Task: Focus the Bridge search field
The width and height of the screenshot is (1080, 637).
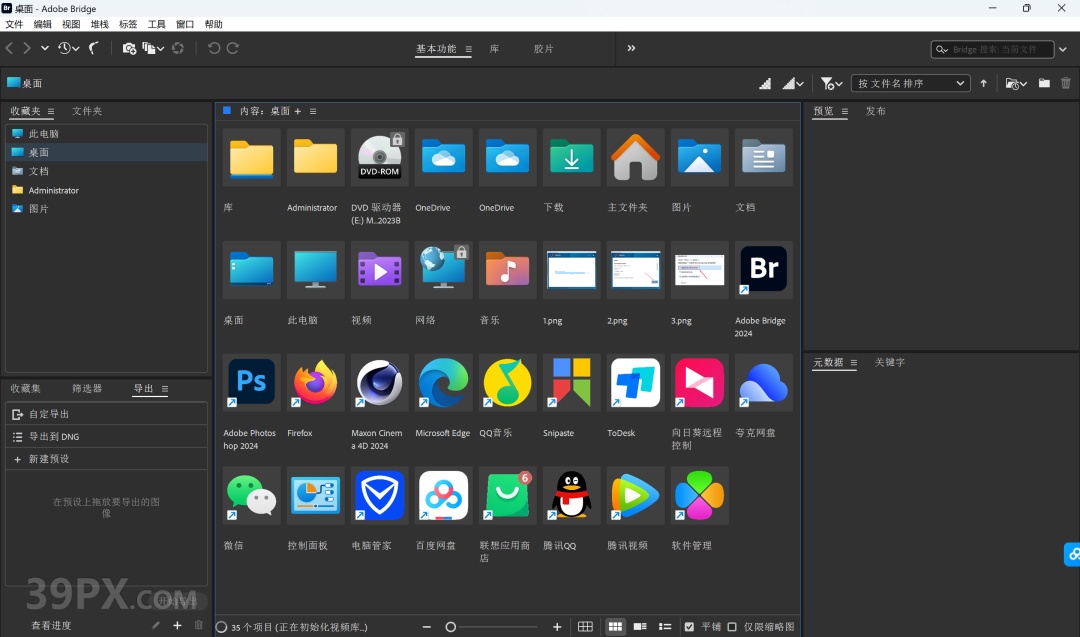Action: (x=992, y=50)
